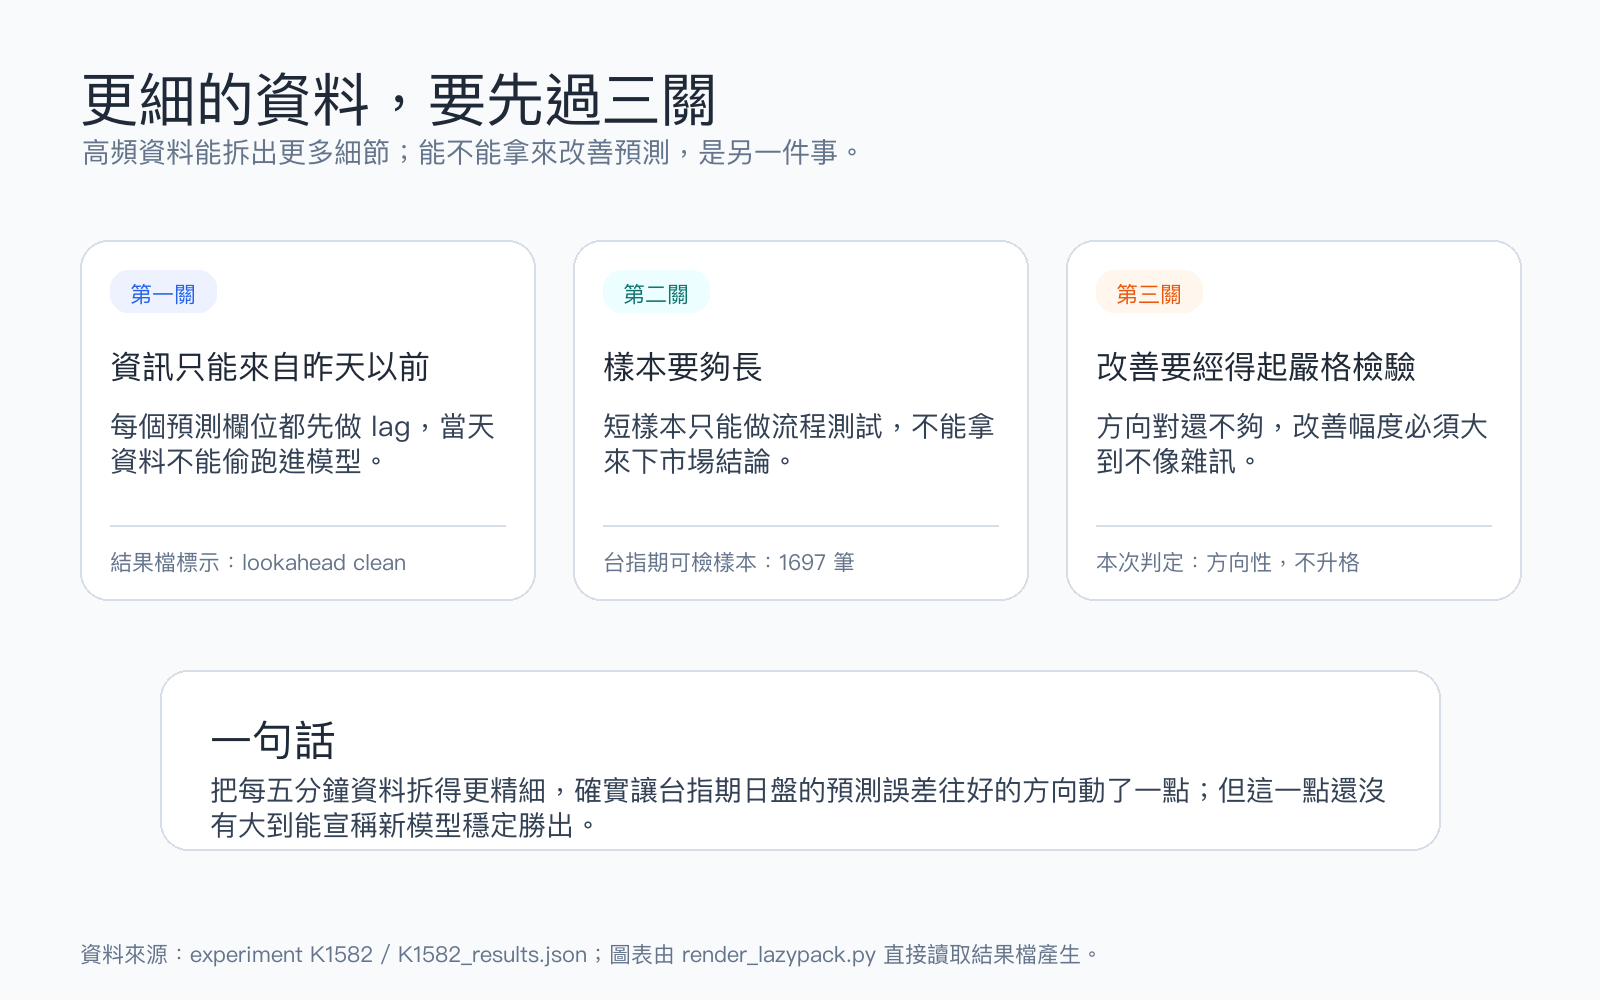The width and height of the screenshot is (1600, 1000).
Task: Select the 第一關 badge
Action: click(163, 292)
